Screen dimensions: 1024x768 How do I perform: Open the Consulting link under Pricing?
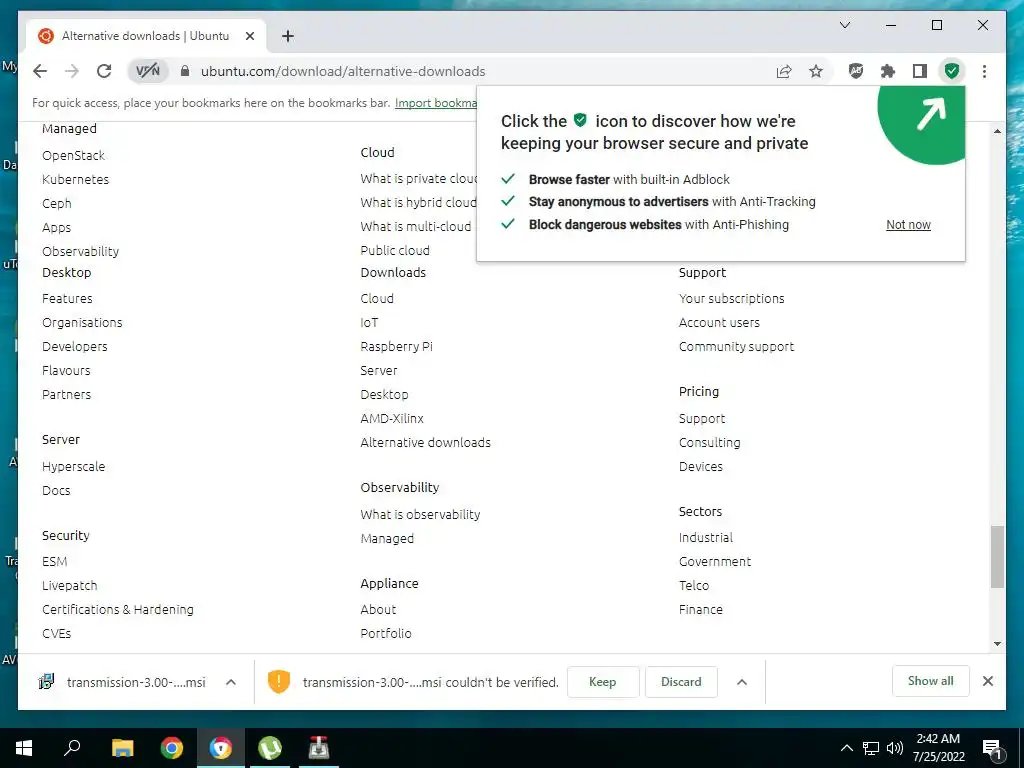click(709, 443)
